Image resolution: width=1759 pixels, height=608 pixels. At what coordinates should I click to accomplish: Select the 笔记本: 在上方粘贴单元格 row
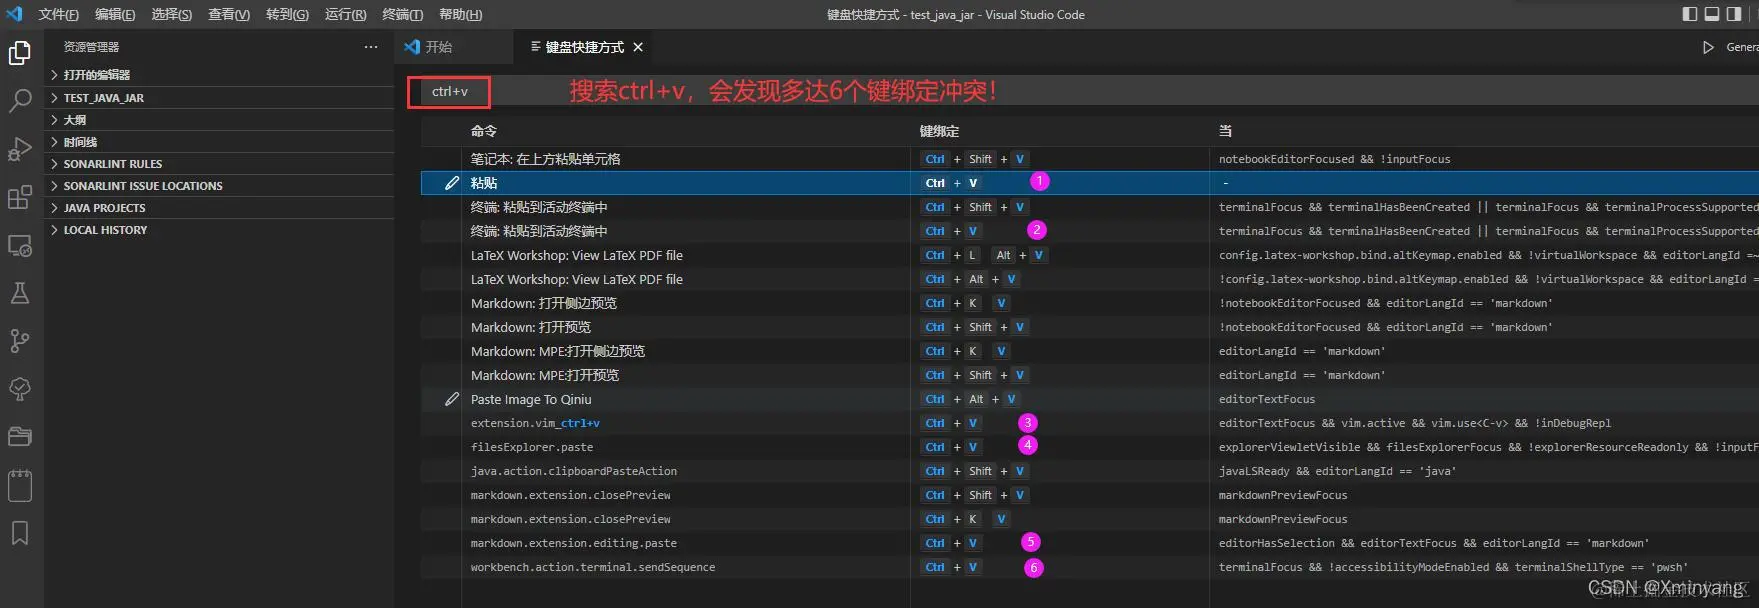click(1089, 159)
